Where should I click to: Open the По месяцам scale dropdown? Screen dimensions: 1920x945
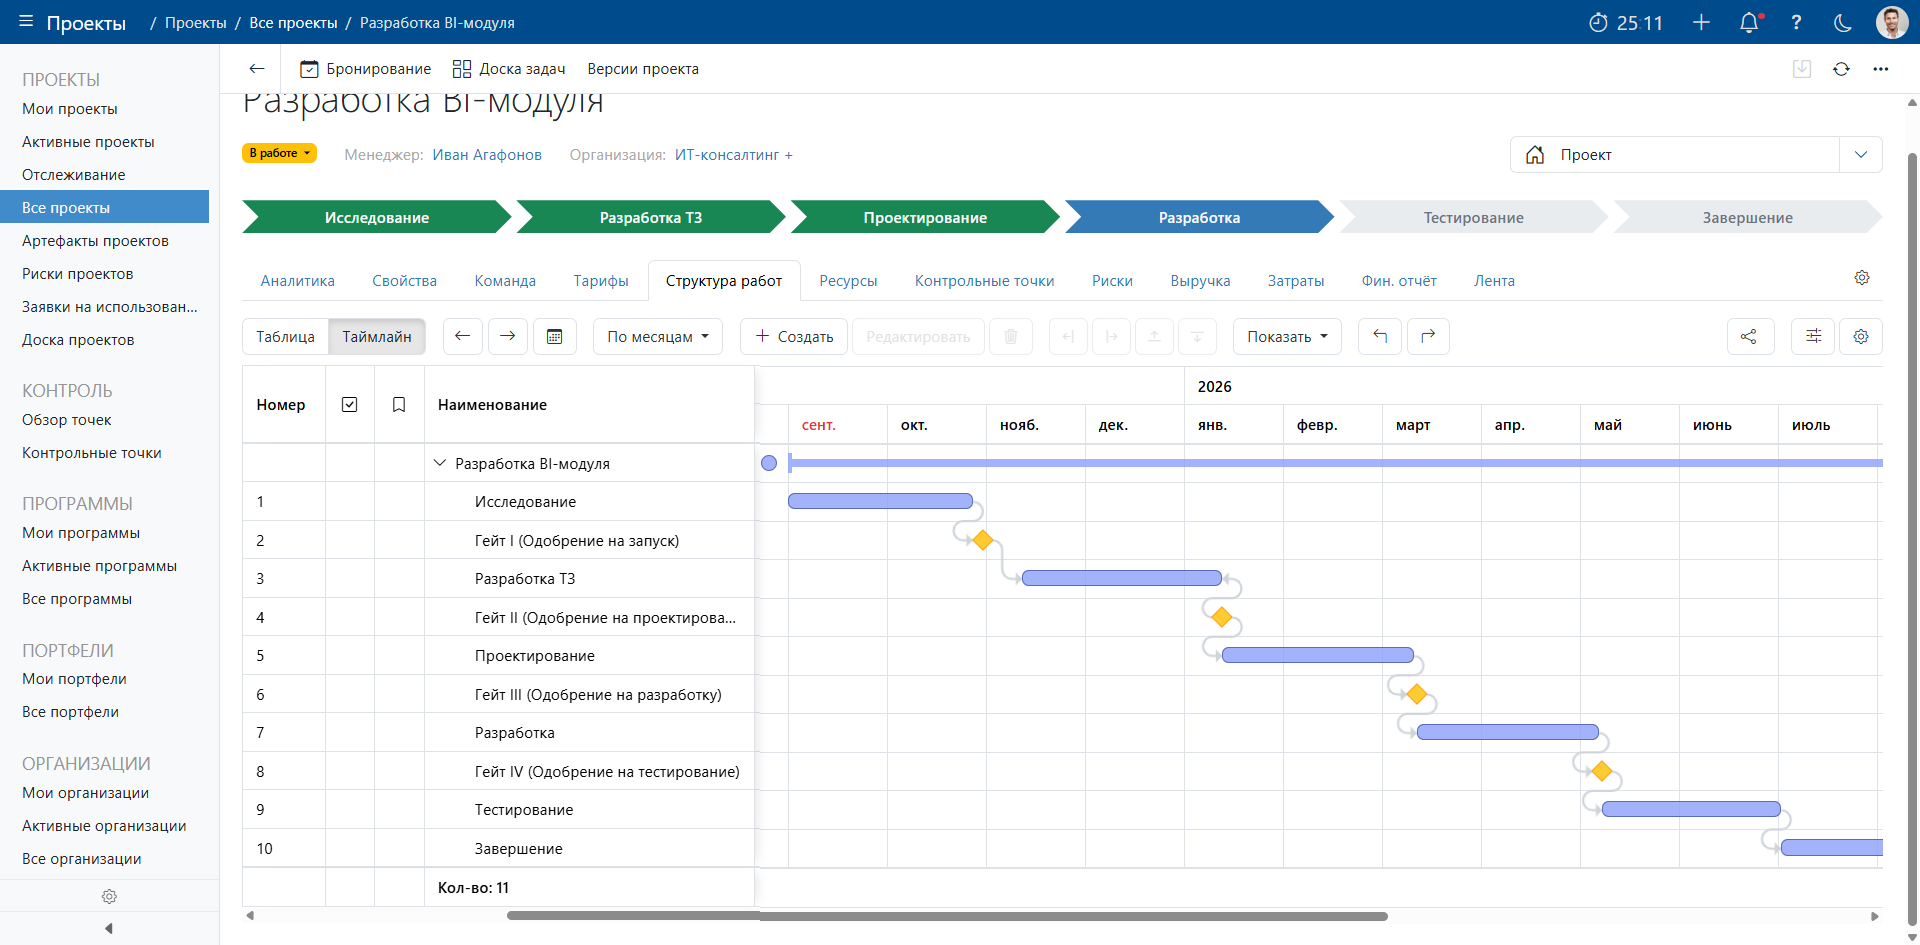(x=657, y=337)
